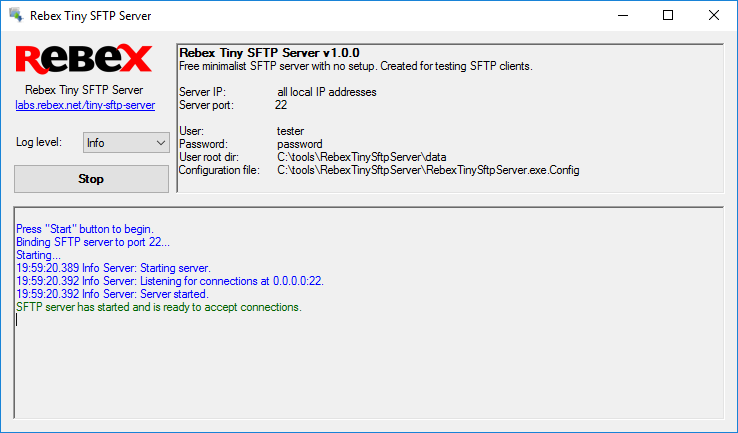Open the Log level dropdown
This screenshot has height=433, width=738.
tap(126, 143)
